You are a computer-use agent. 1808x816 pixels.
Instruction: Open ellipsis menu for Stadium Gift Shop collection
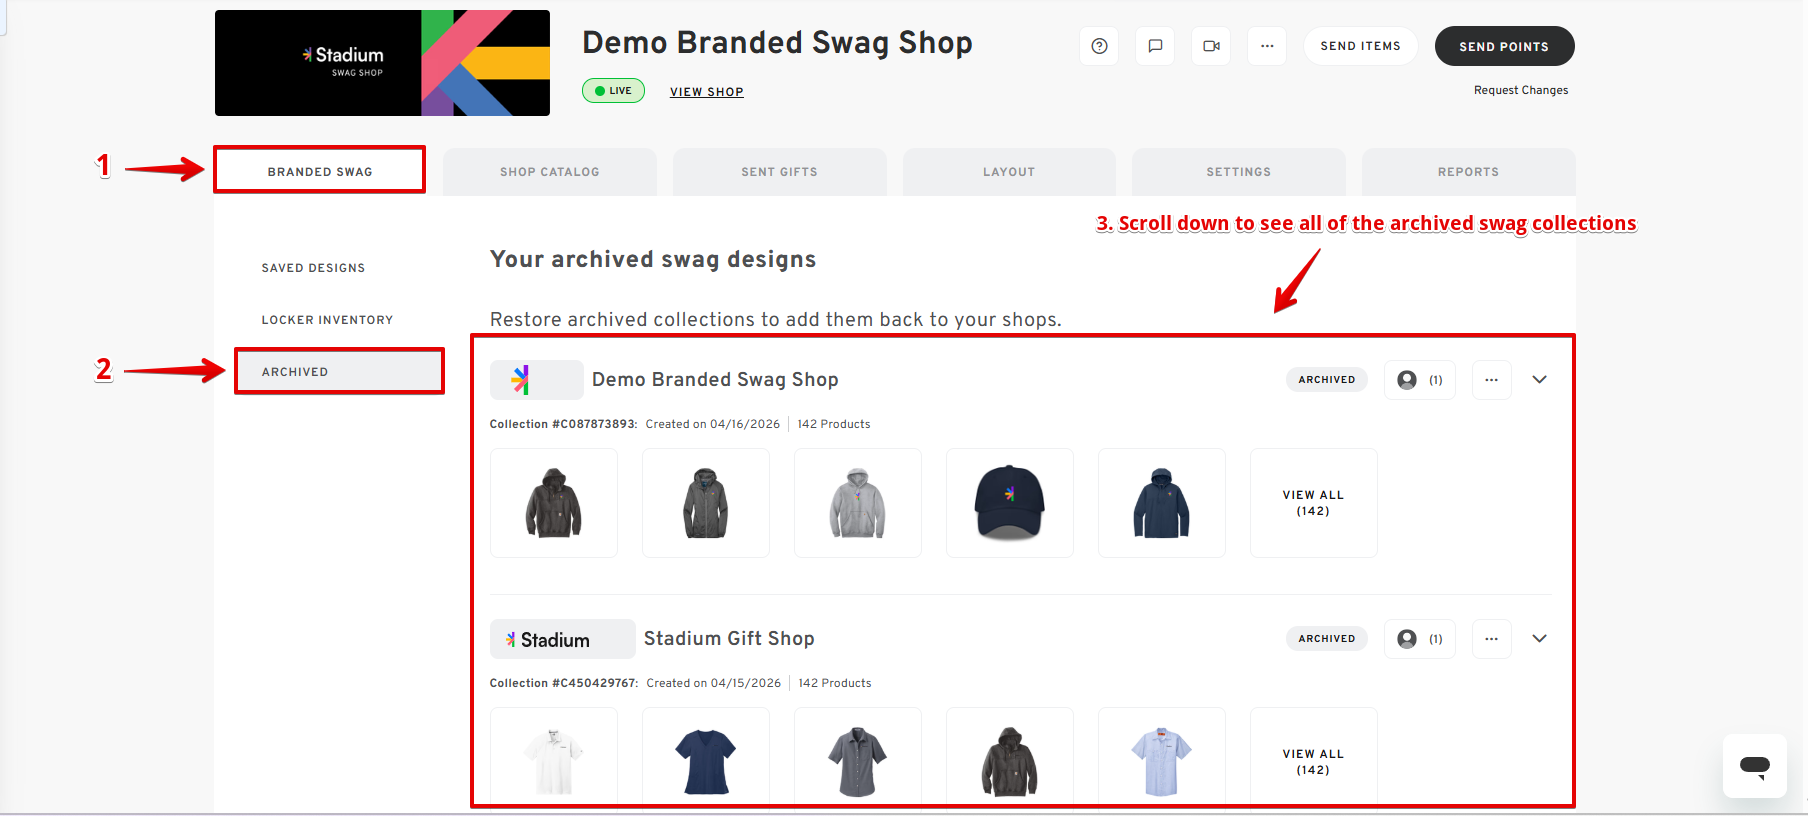click(x=1491, y=639)
